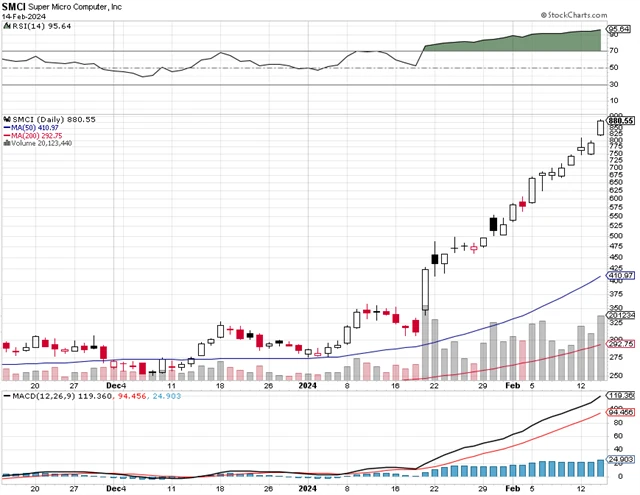Click the 70 level on the RSI axis

613,51
